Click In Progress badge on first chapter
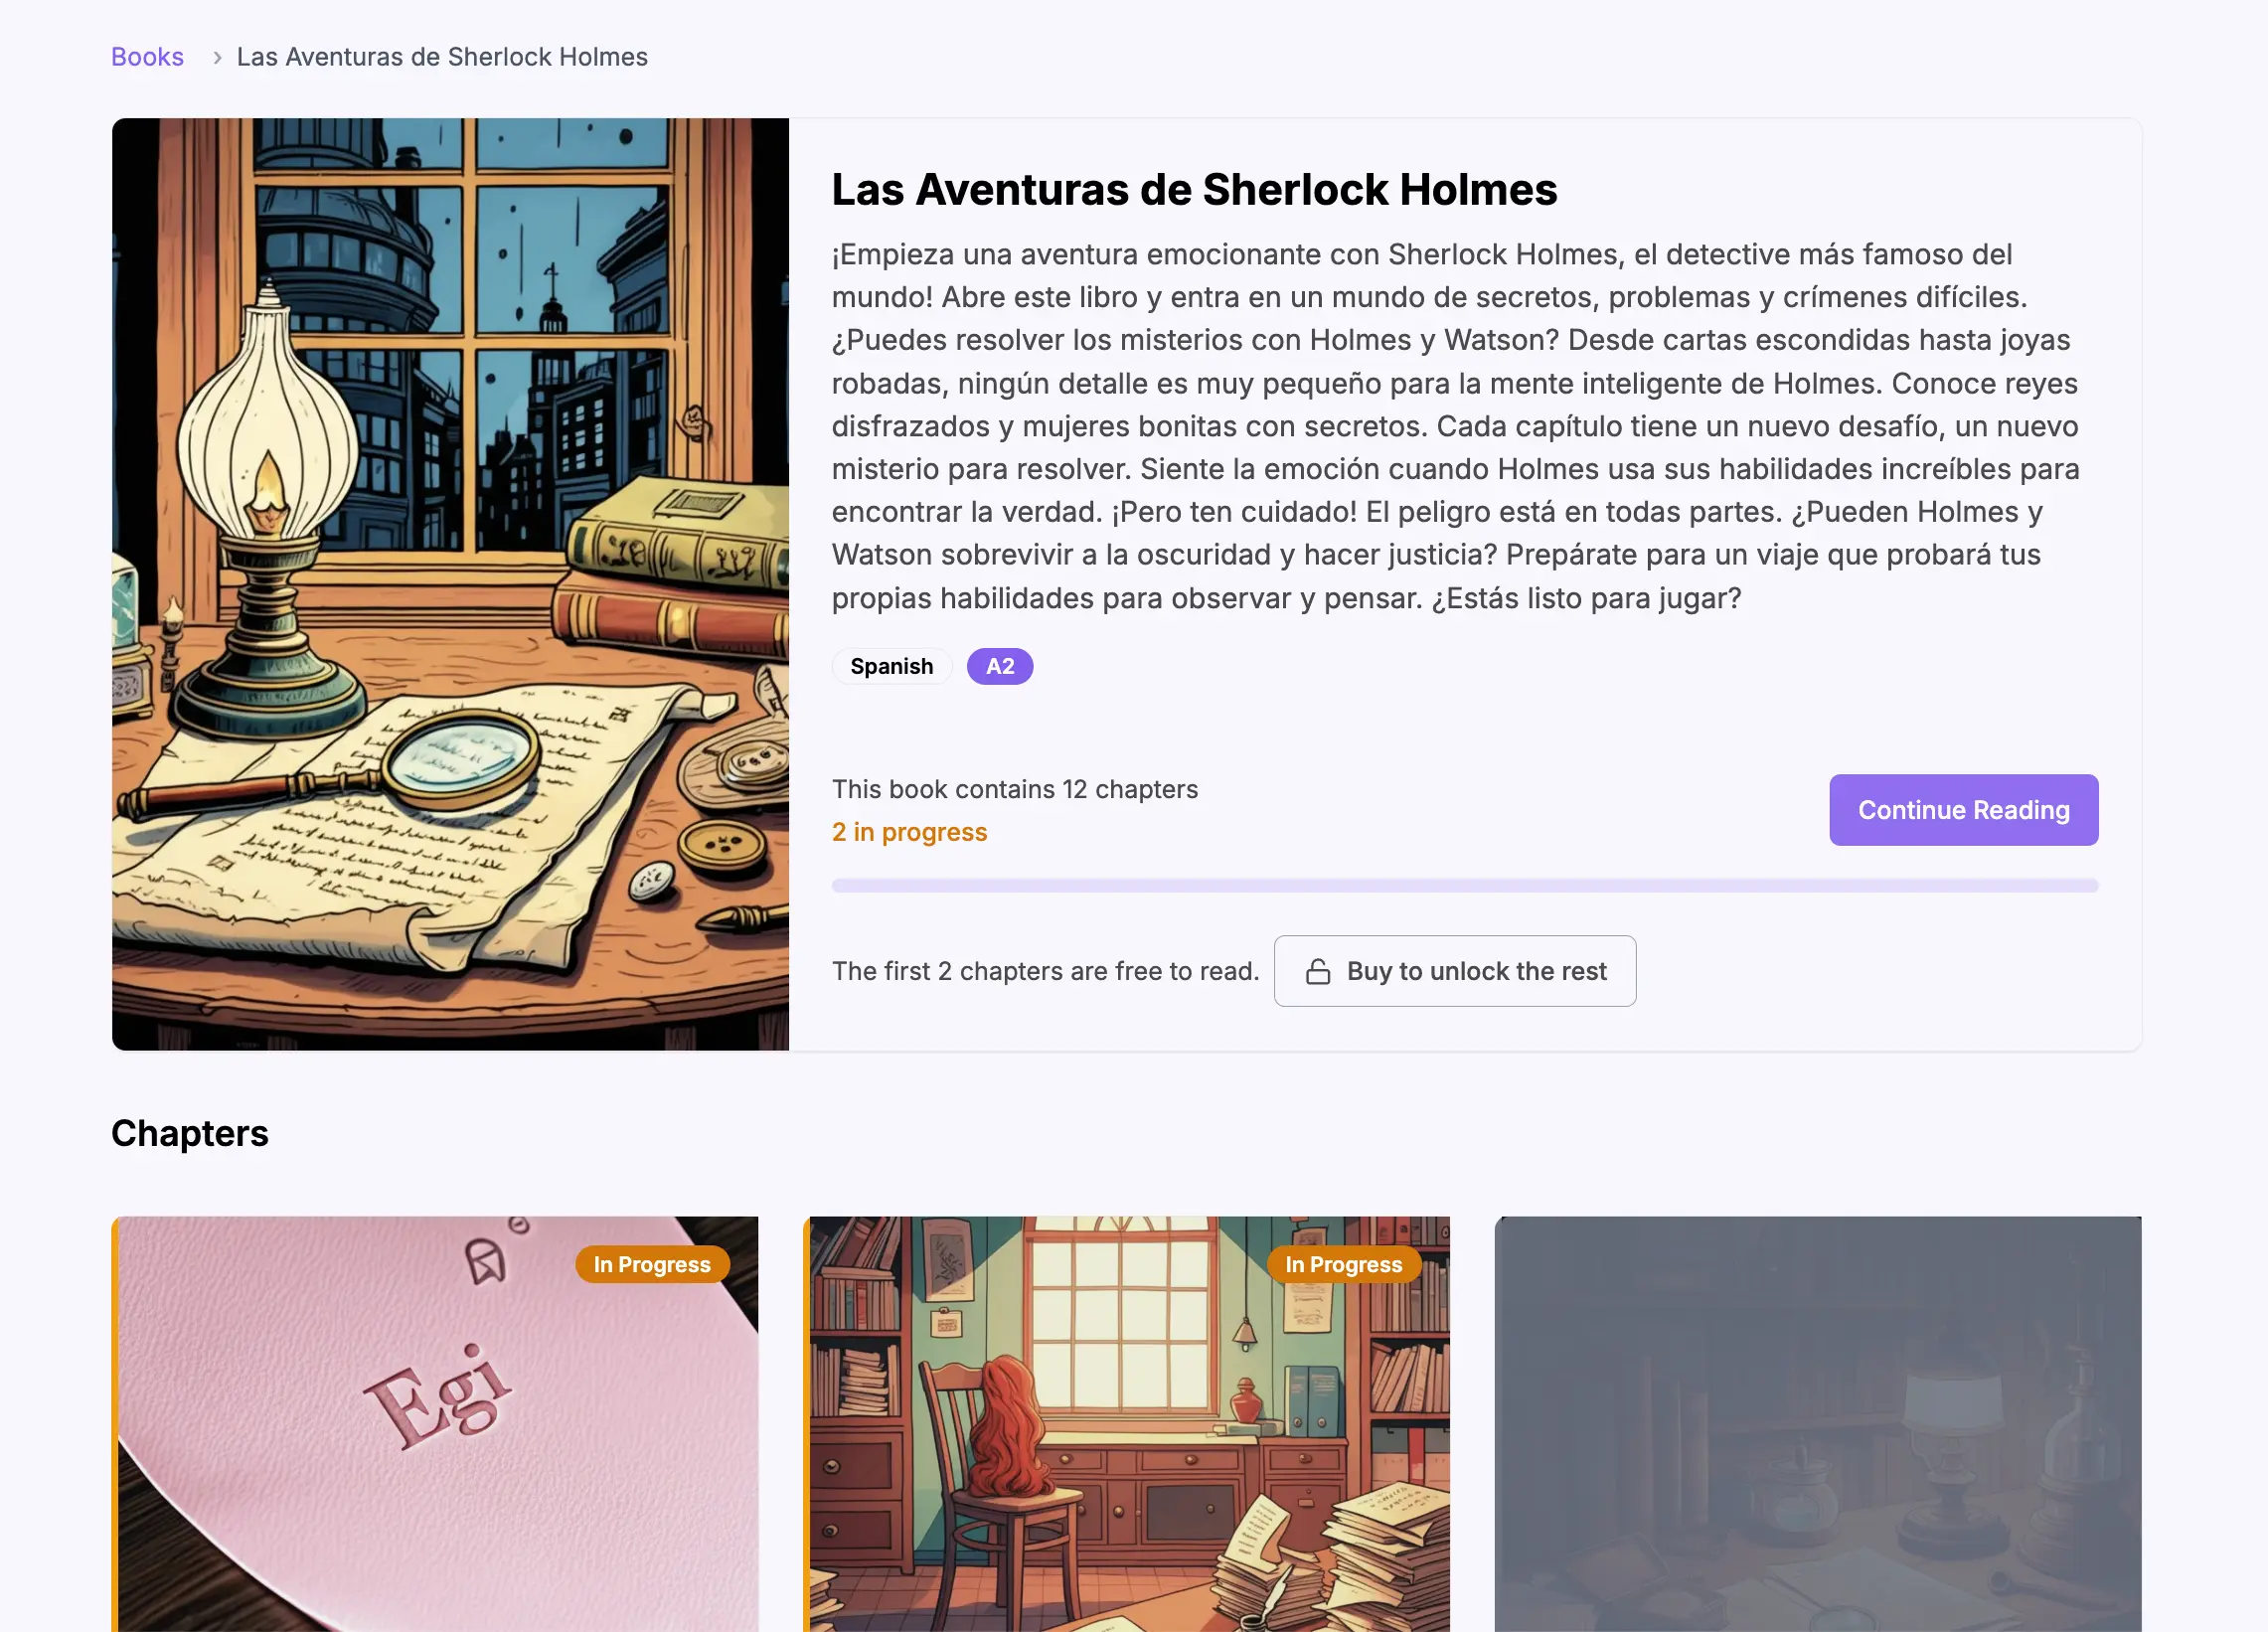 click(652, 1264)
